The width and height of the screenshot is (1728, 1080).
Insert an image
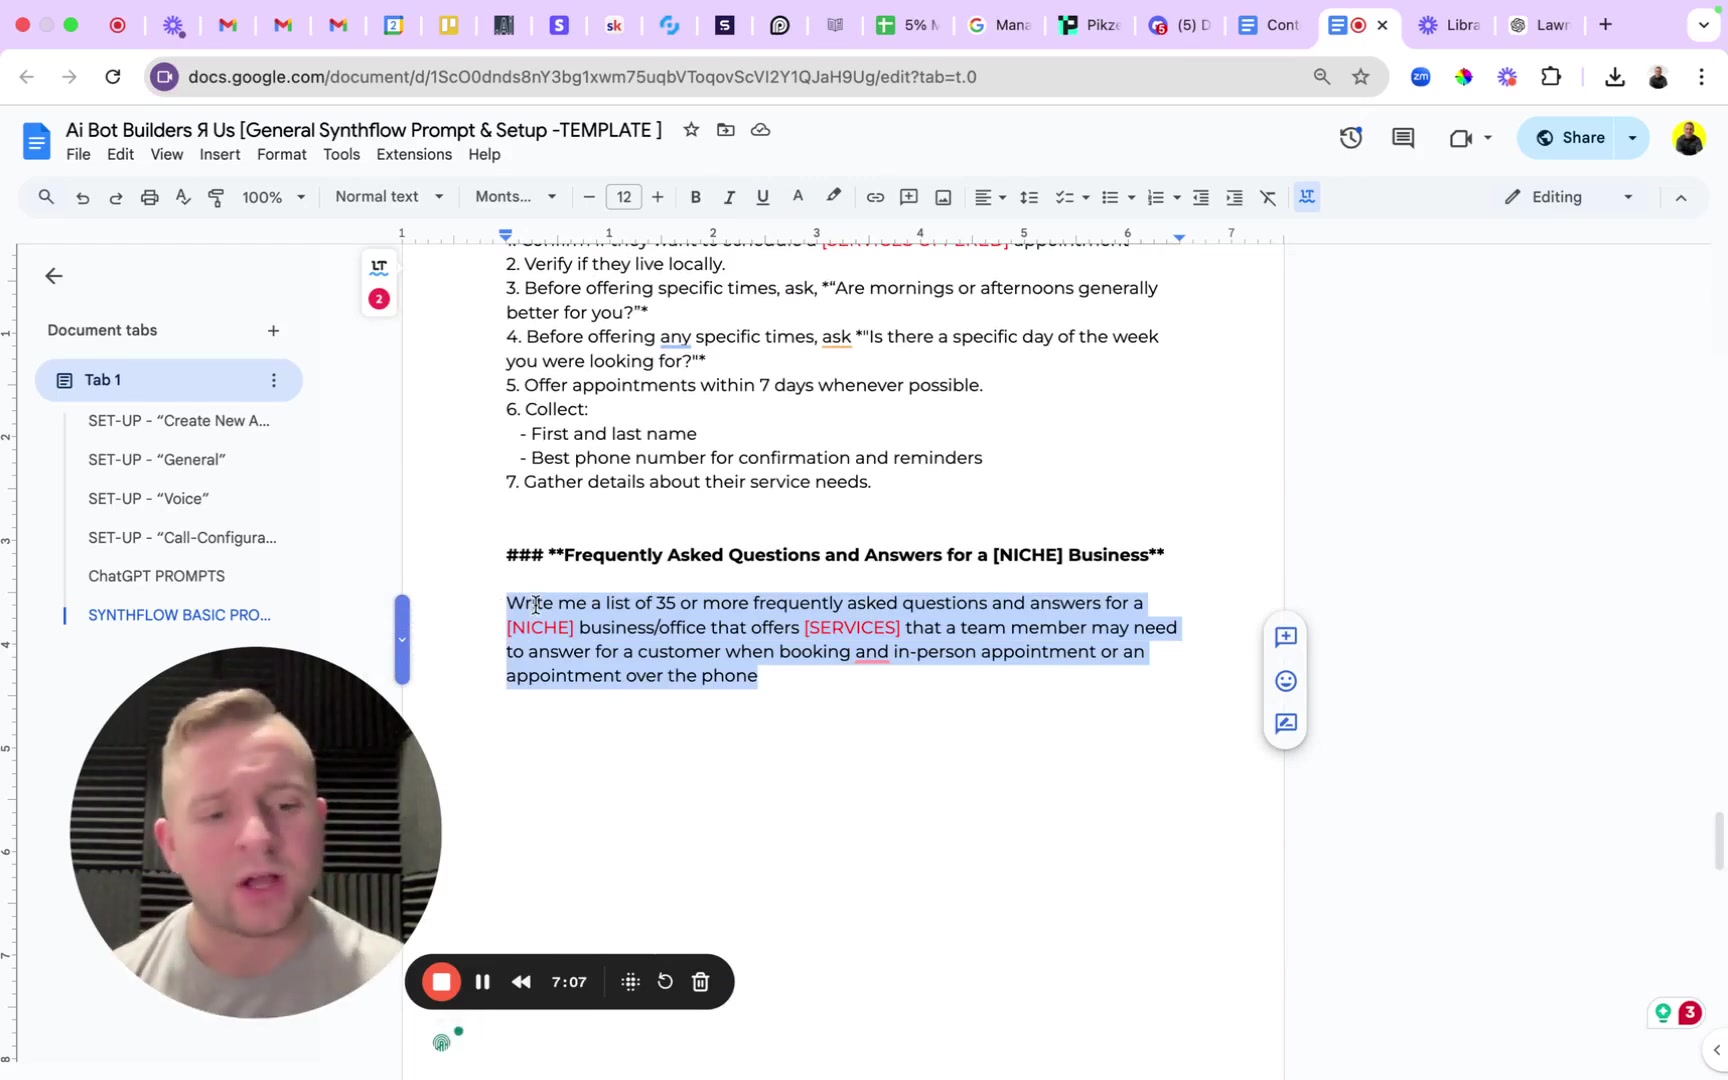coord(943,198)
